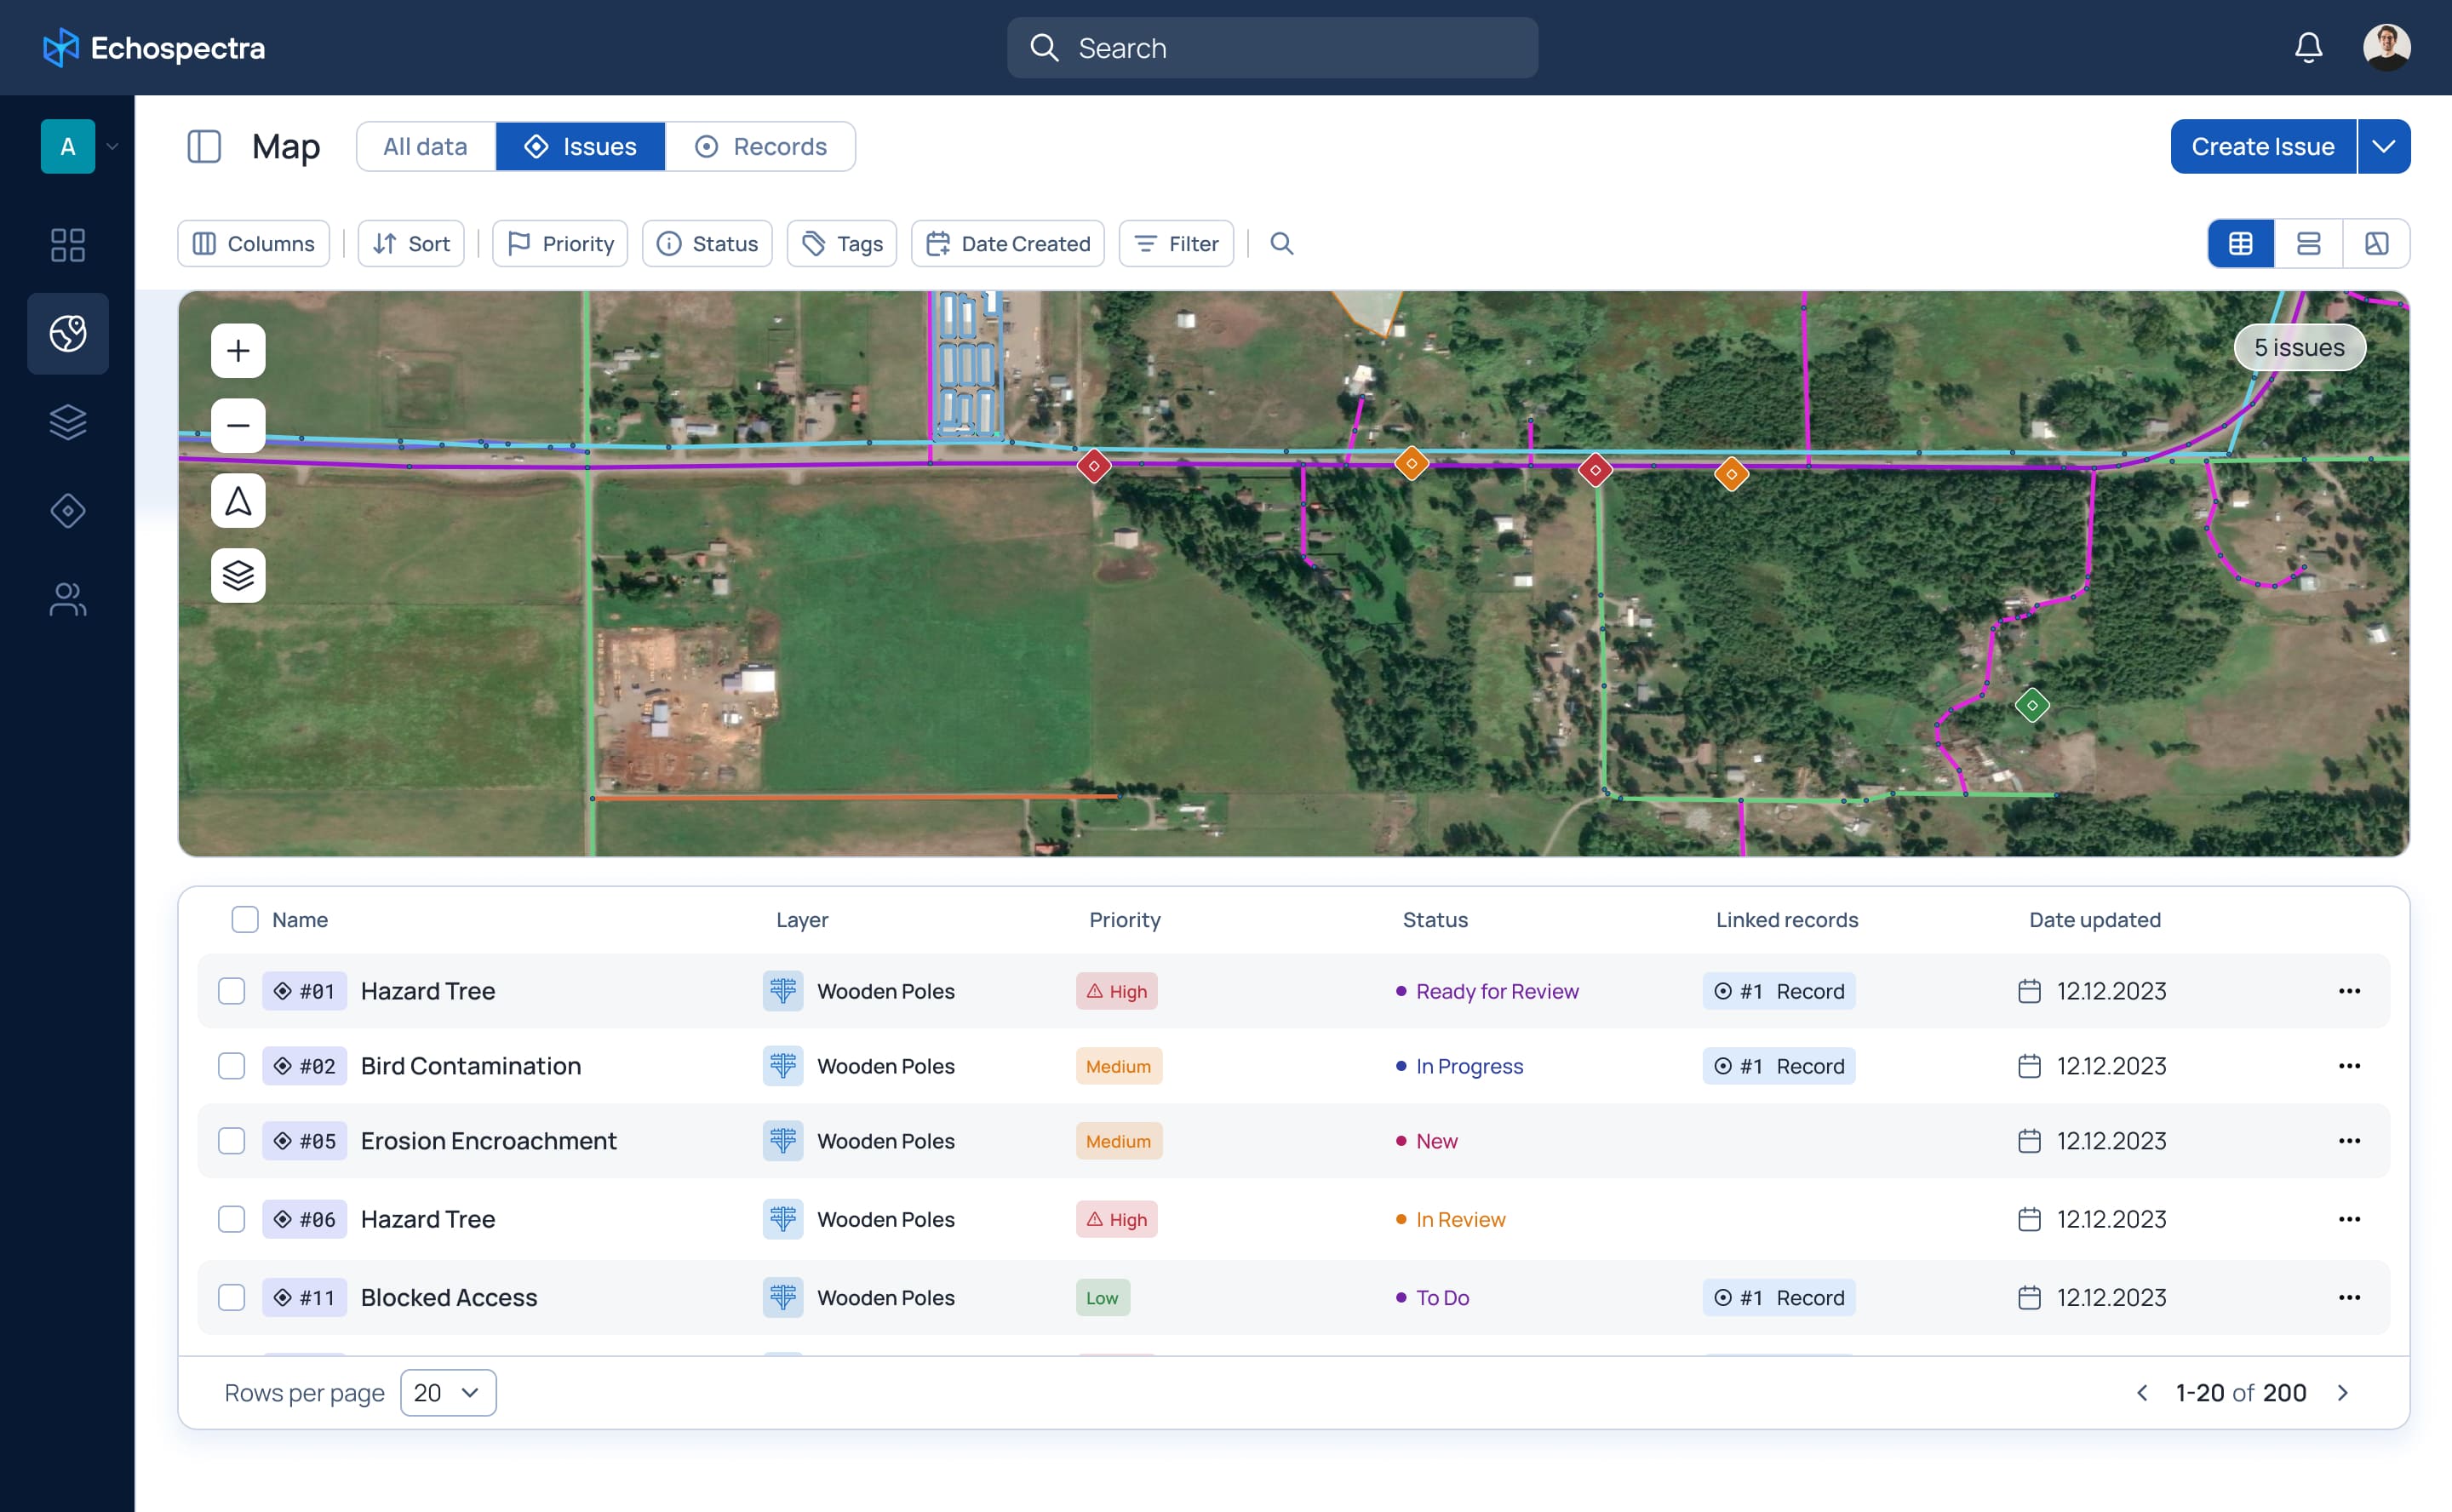Expand the Create Issue dropdown arrow
Screen dimensions: 2452x1512
coord(2386,146)
